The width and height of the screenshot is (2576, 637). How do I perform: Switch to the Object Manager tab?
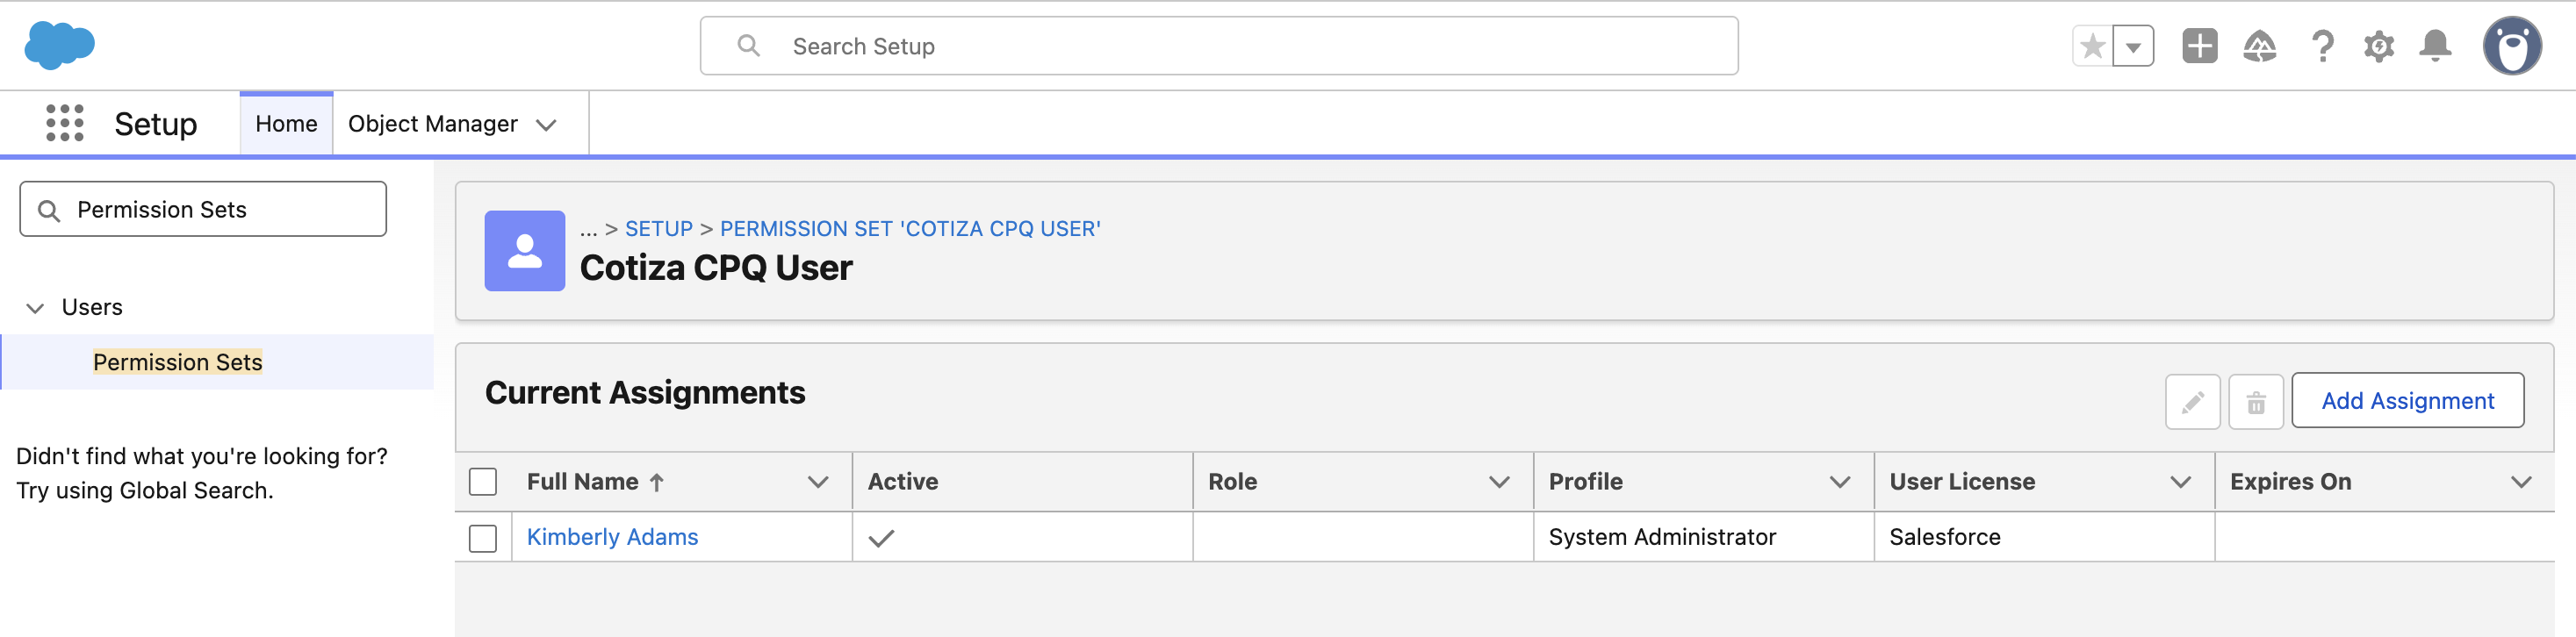(x=433, y=124)
